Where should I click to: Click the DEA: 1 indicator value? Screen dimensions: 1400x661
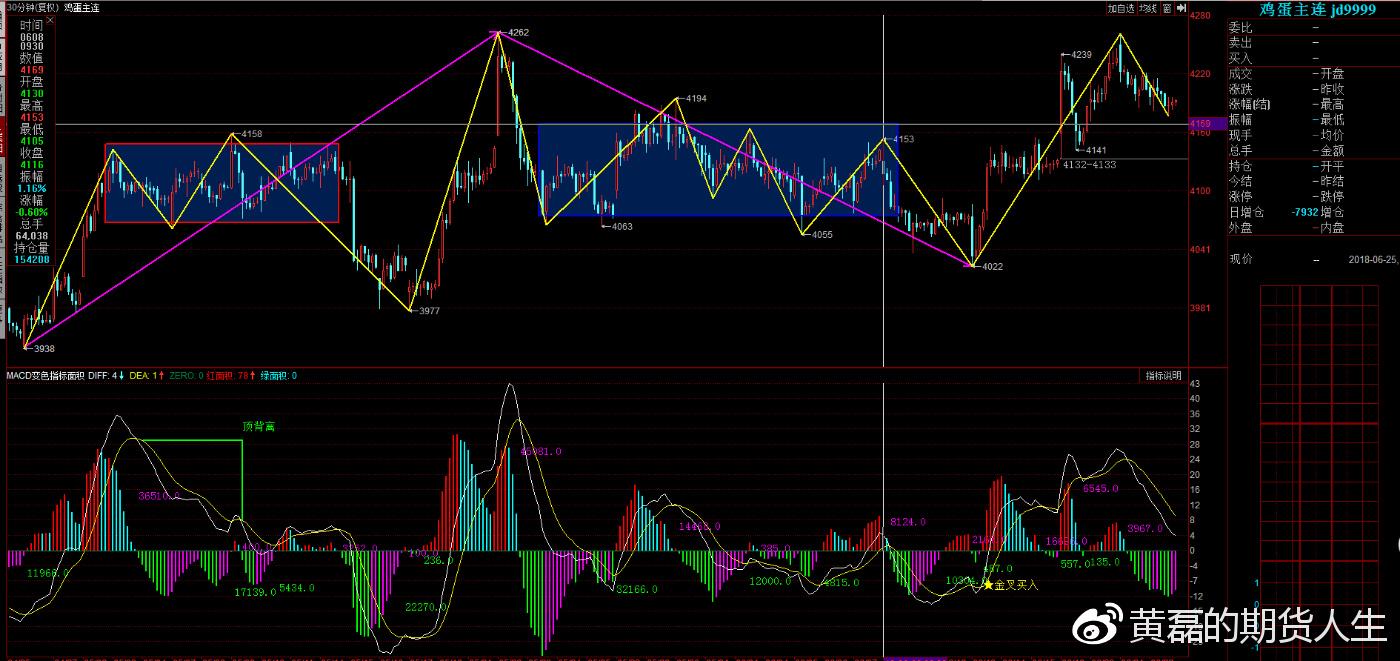(x=147, y=376)
